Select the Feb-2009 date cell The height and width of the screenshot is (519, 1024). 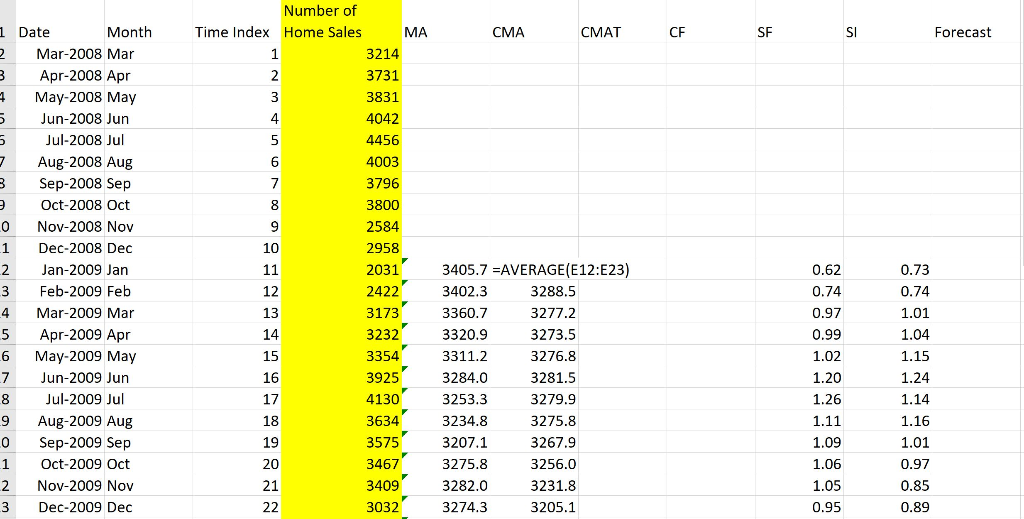click(60, 291)
